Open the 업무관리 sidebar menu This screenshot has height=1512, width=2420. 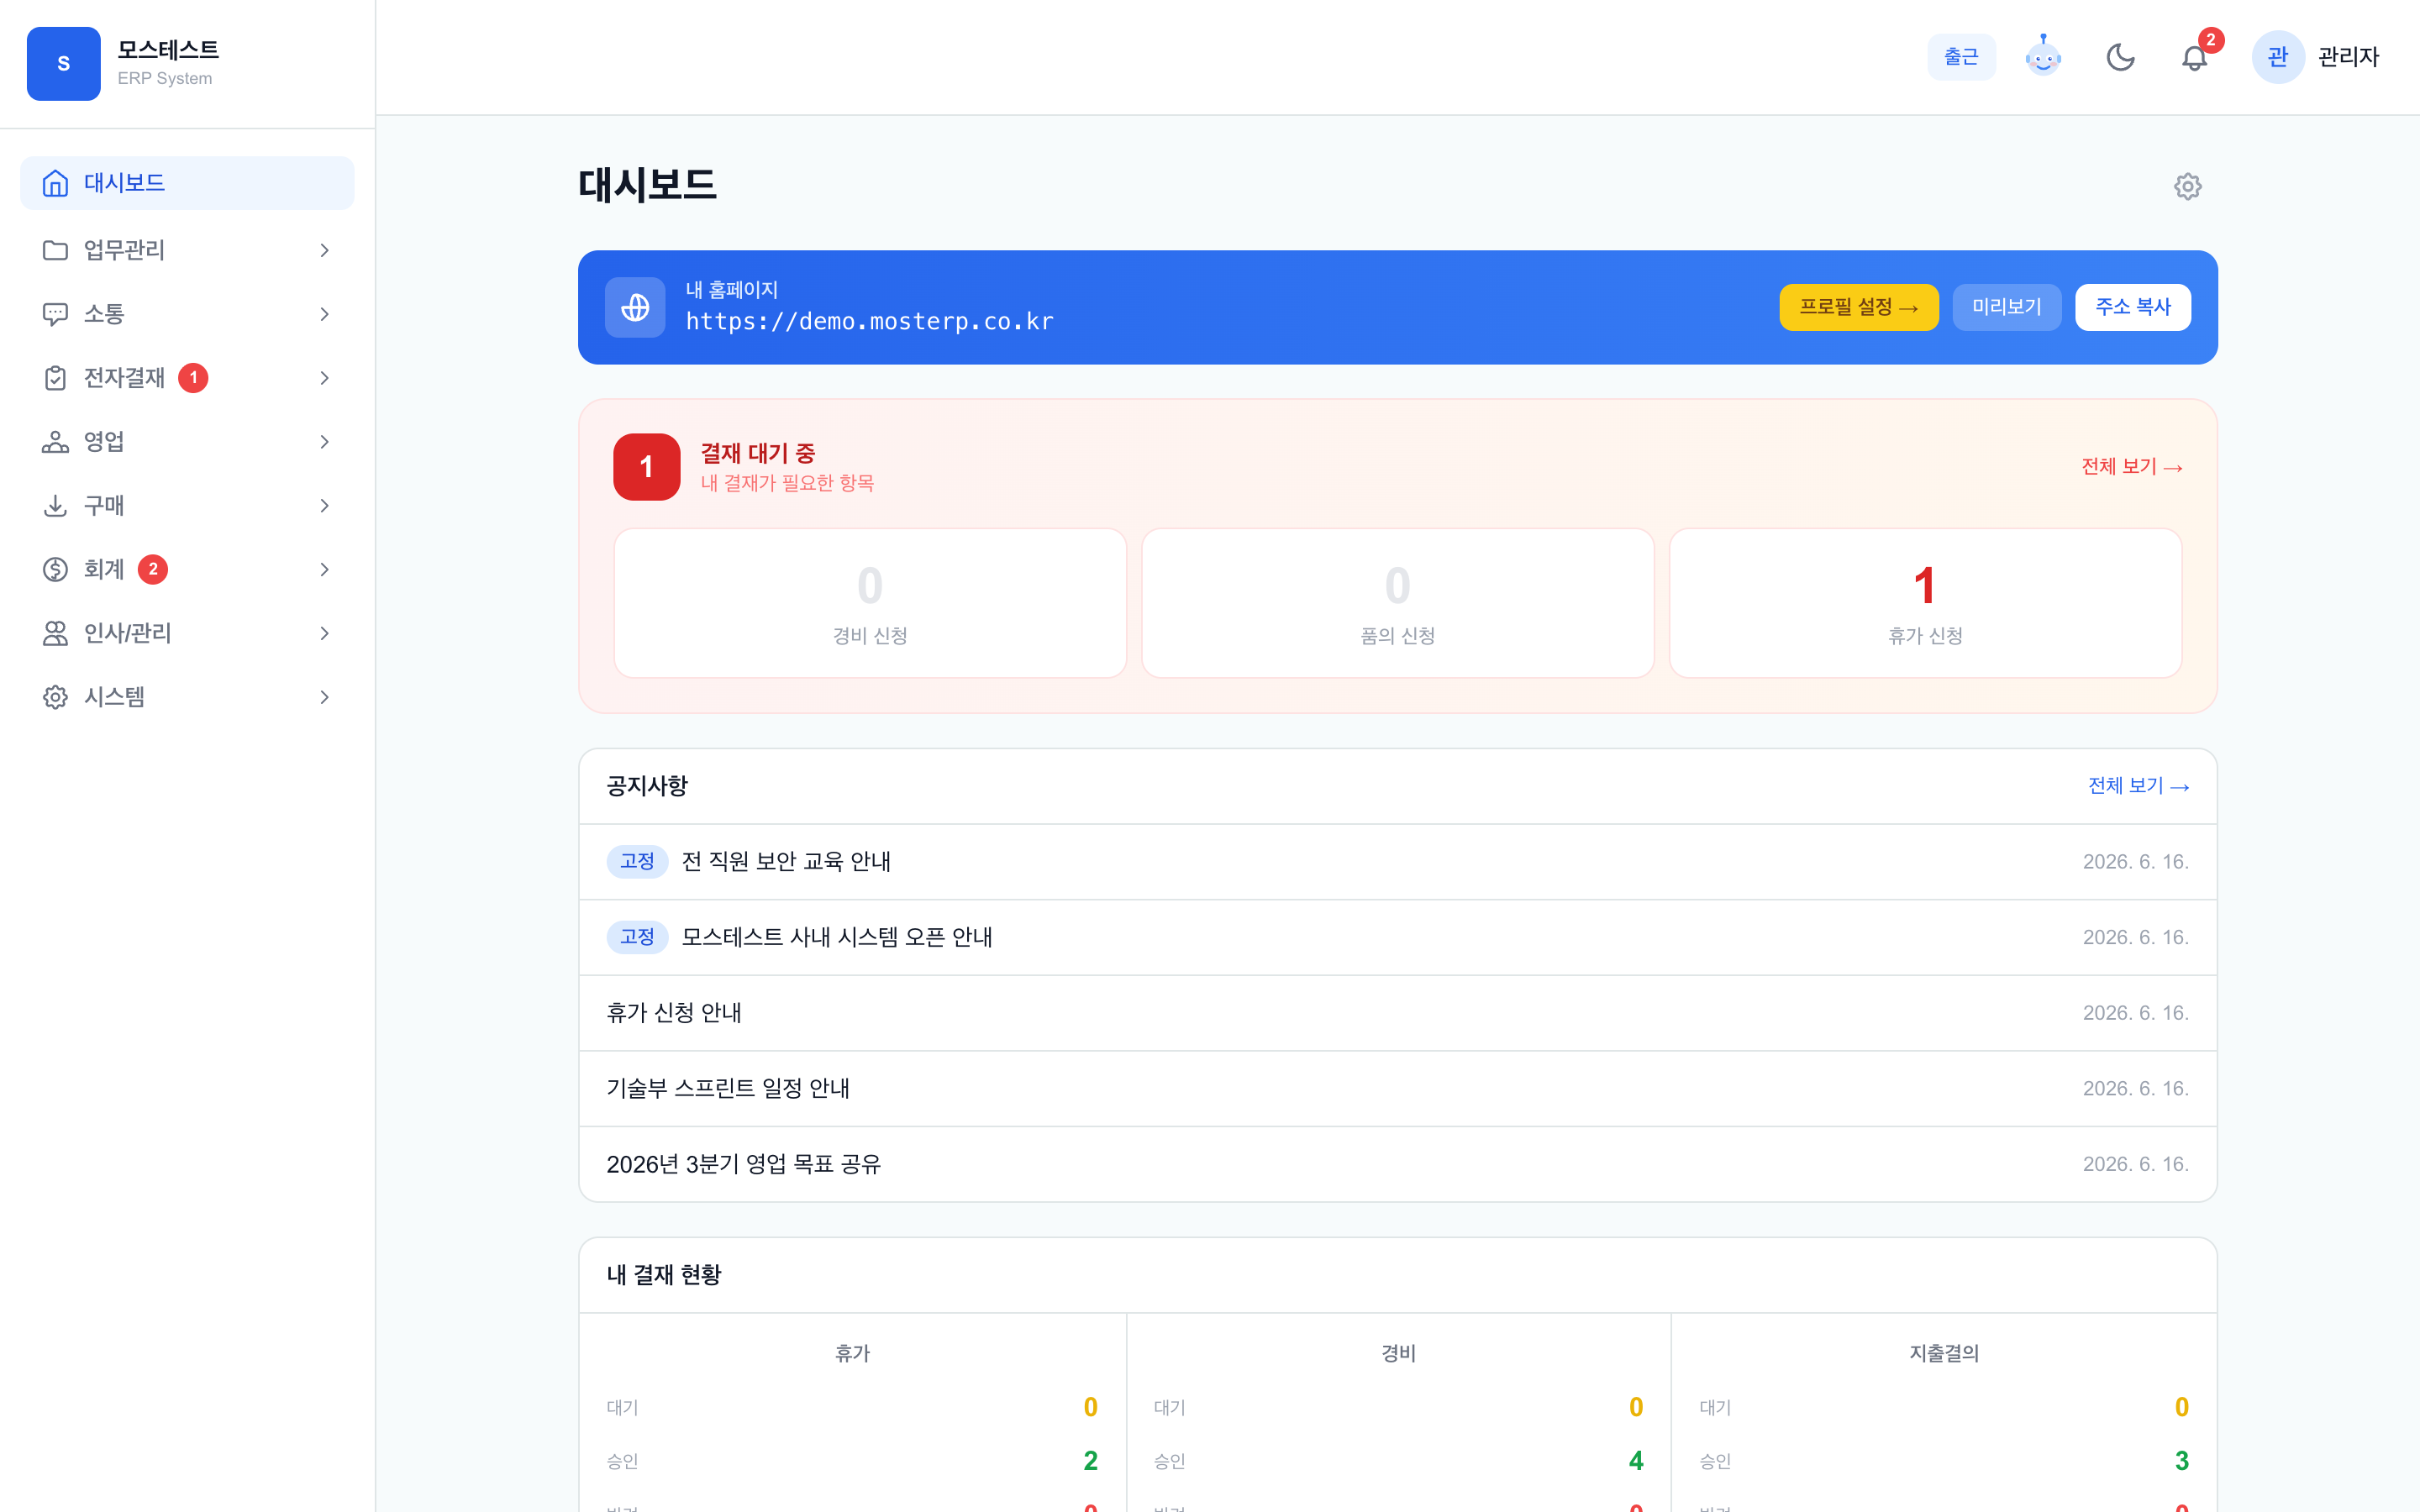(x=187, y=250)
